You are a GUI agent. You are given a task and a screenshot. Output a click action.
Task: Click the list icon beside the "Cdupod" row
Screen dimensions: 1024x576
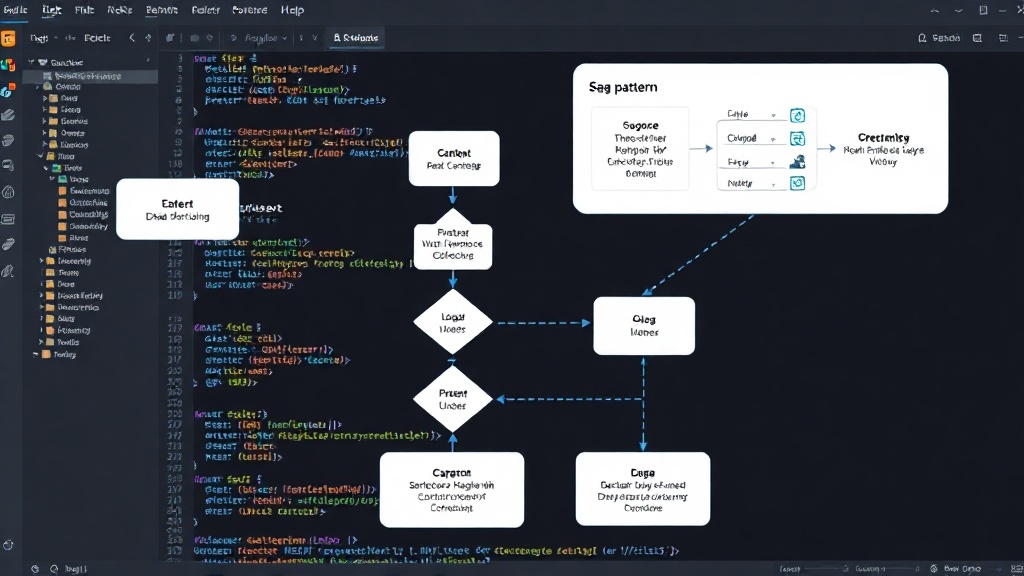click(x=797, y=138)
